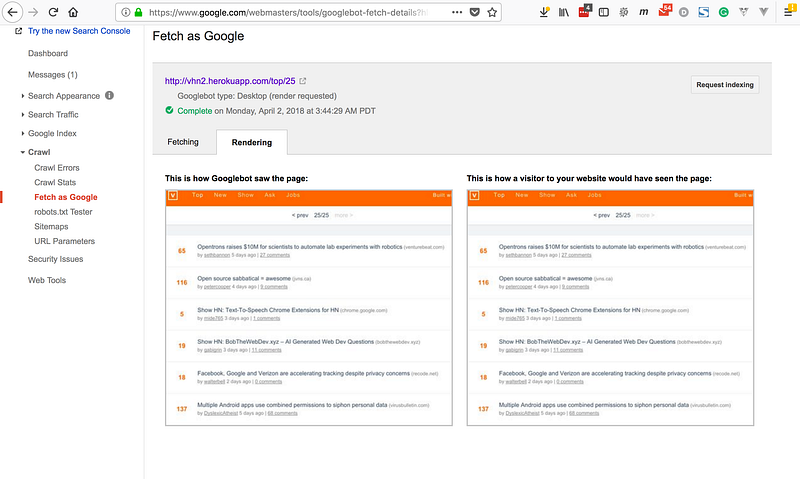The image size is (800, 479).
Task: Click the visitor 'would have seen the page' heading
Action: pyautogui.click(x=589, y=179)
